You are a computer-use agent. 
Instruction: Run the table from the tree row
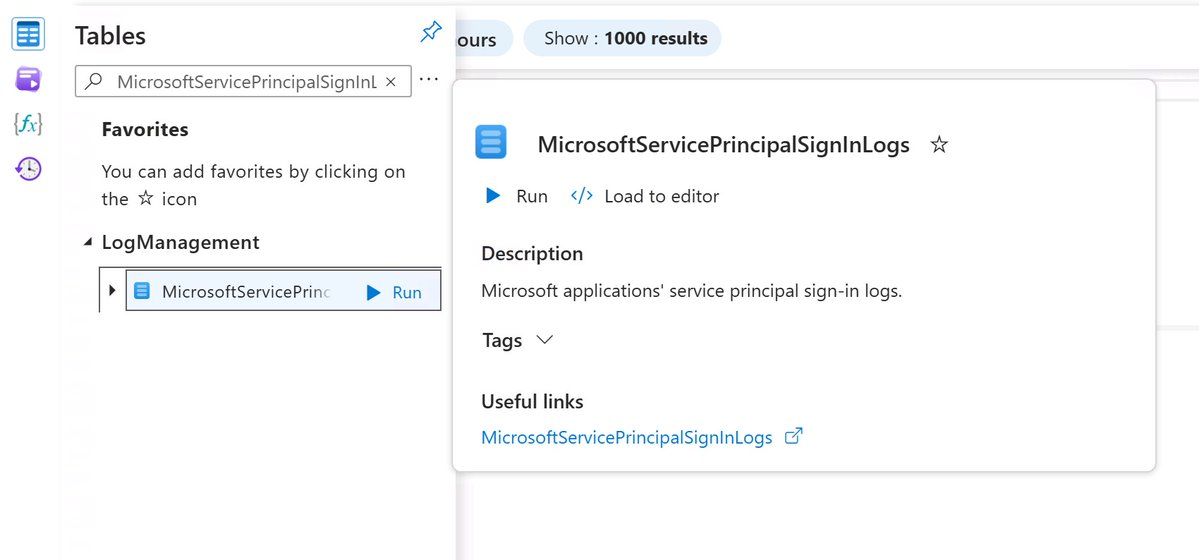395,292
